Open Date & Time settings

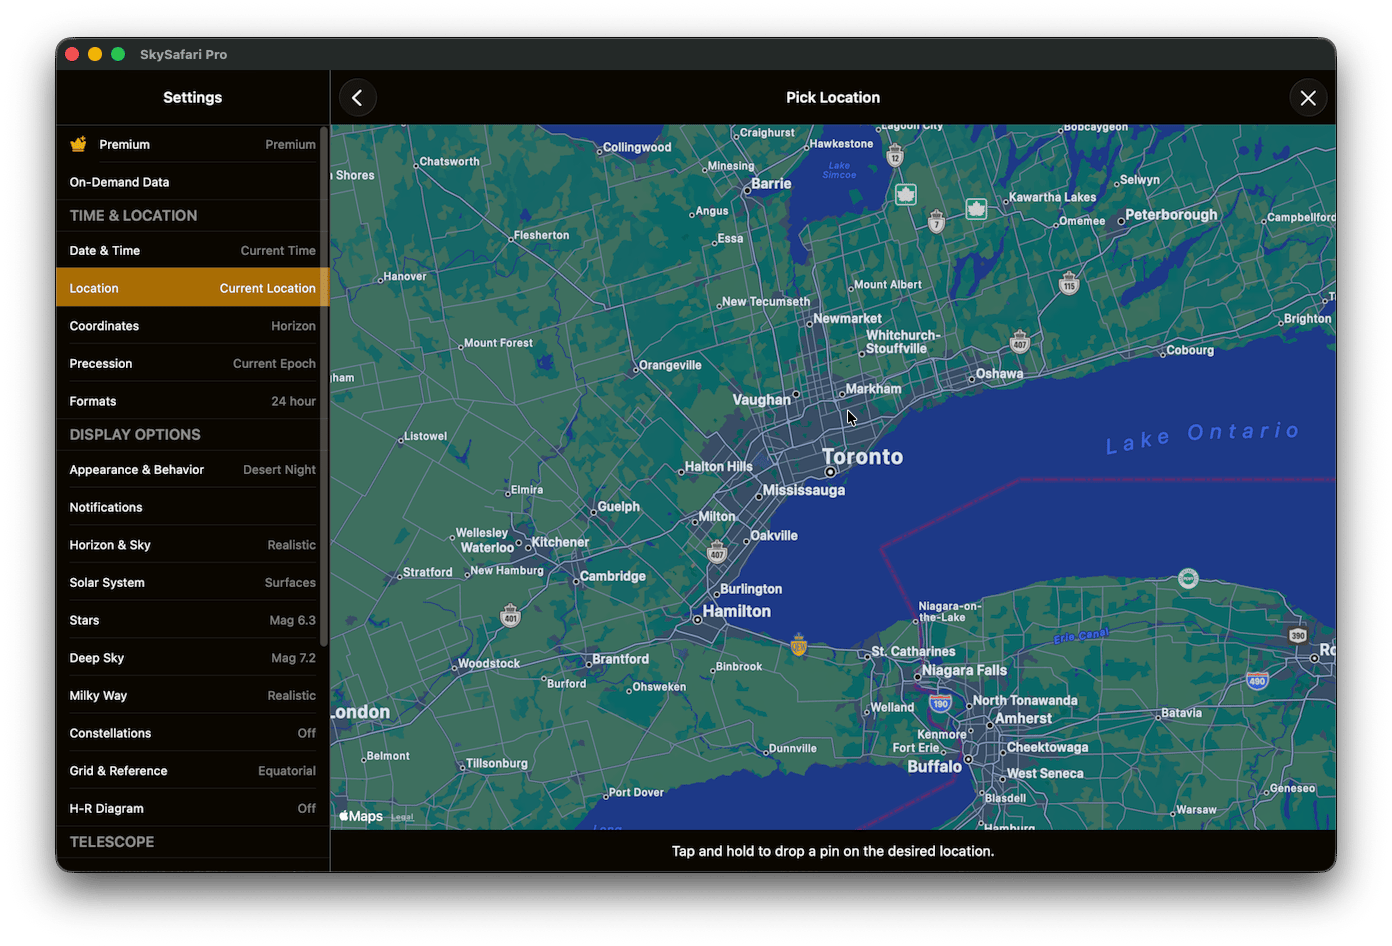pos(192,251)
